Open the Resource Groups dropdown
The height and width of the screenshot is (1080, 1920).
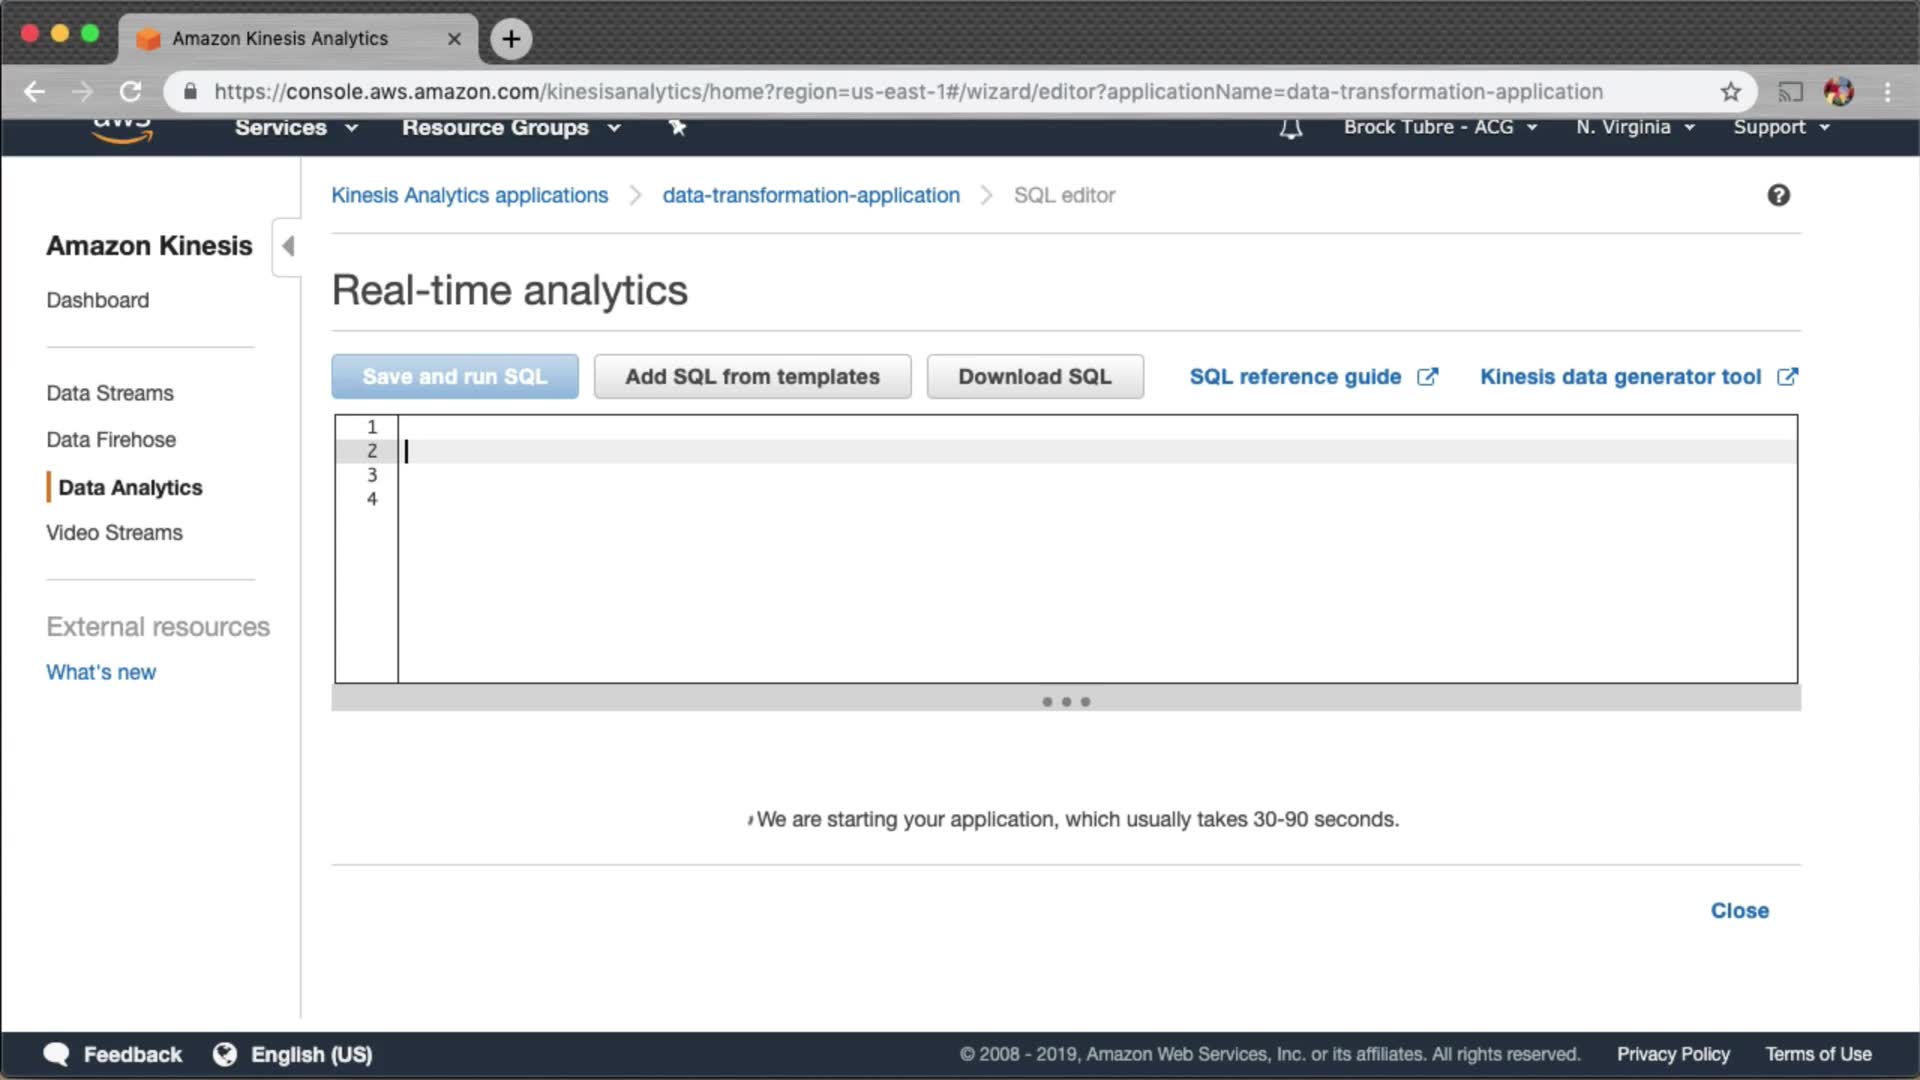[511, 128]
